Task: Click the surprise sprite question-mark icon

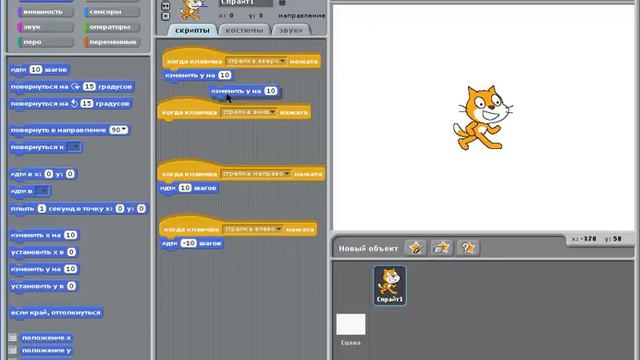Action: click(x=468, y=248)
